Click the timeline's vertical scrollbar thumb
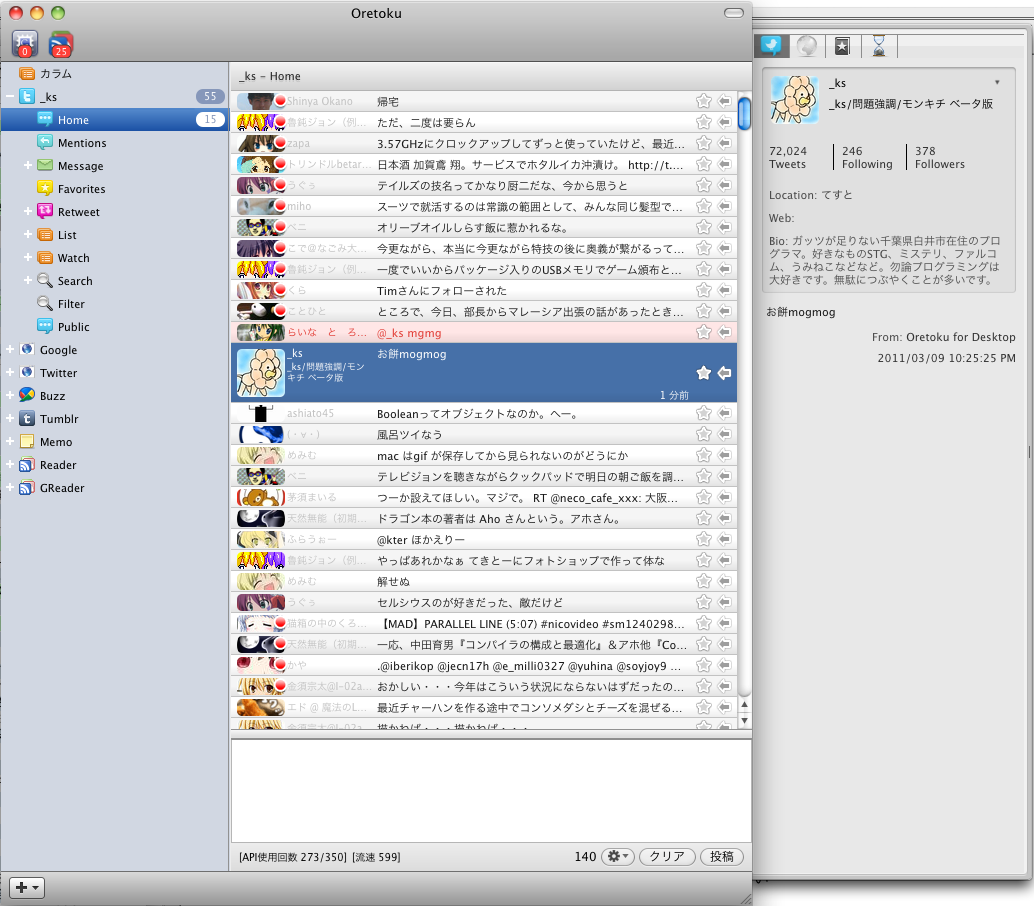1034x906 pixels. point(744,112)
